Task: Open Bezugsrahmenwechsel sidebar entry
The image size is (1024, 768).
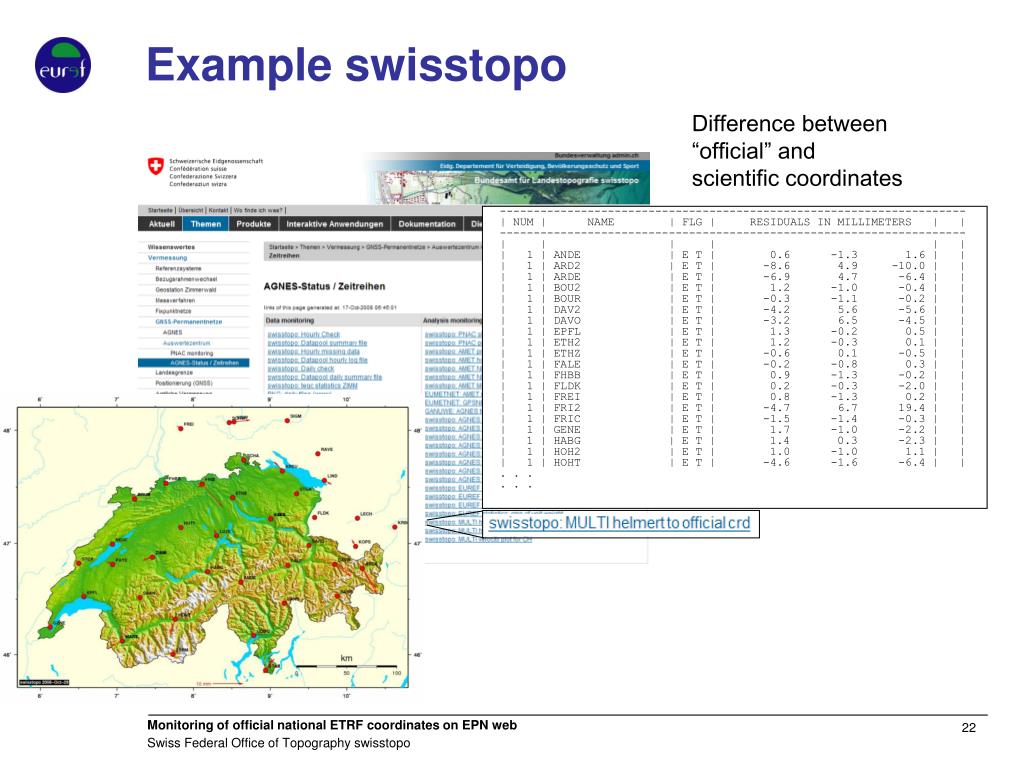Action: [186, 279]
